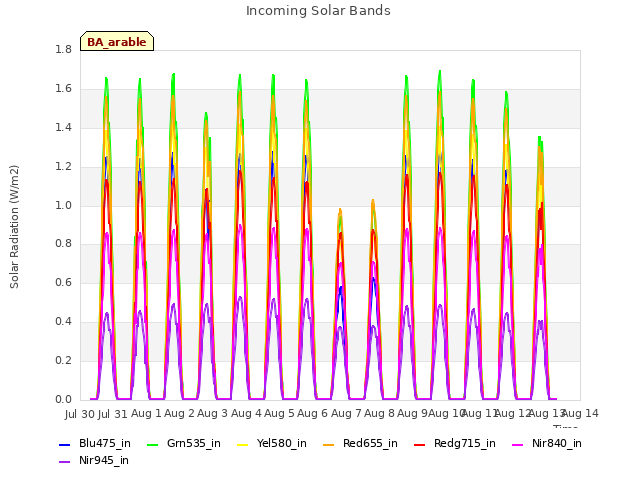Select the Blu475_in legend entry
Screen dimensions: 640x480
(95, 443)
